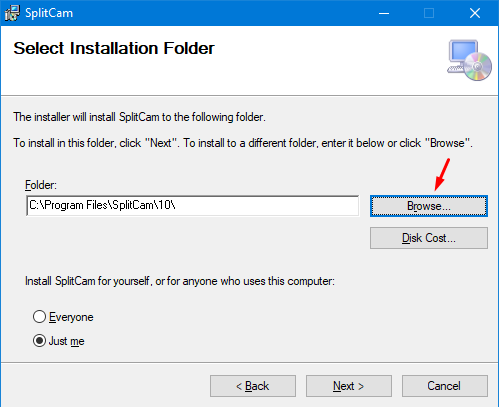Click the greyed-out maximize window button
The image size is (499, 407).
429,13
